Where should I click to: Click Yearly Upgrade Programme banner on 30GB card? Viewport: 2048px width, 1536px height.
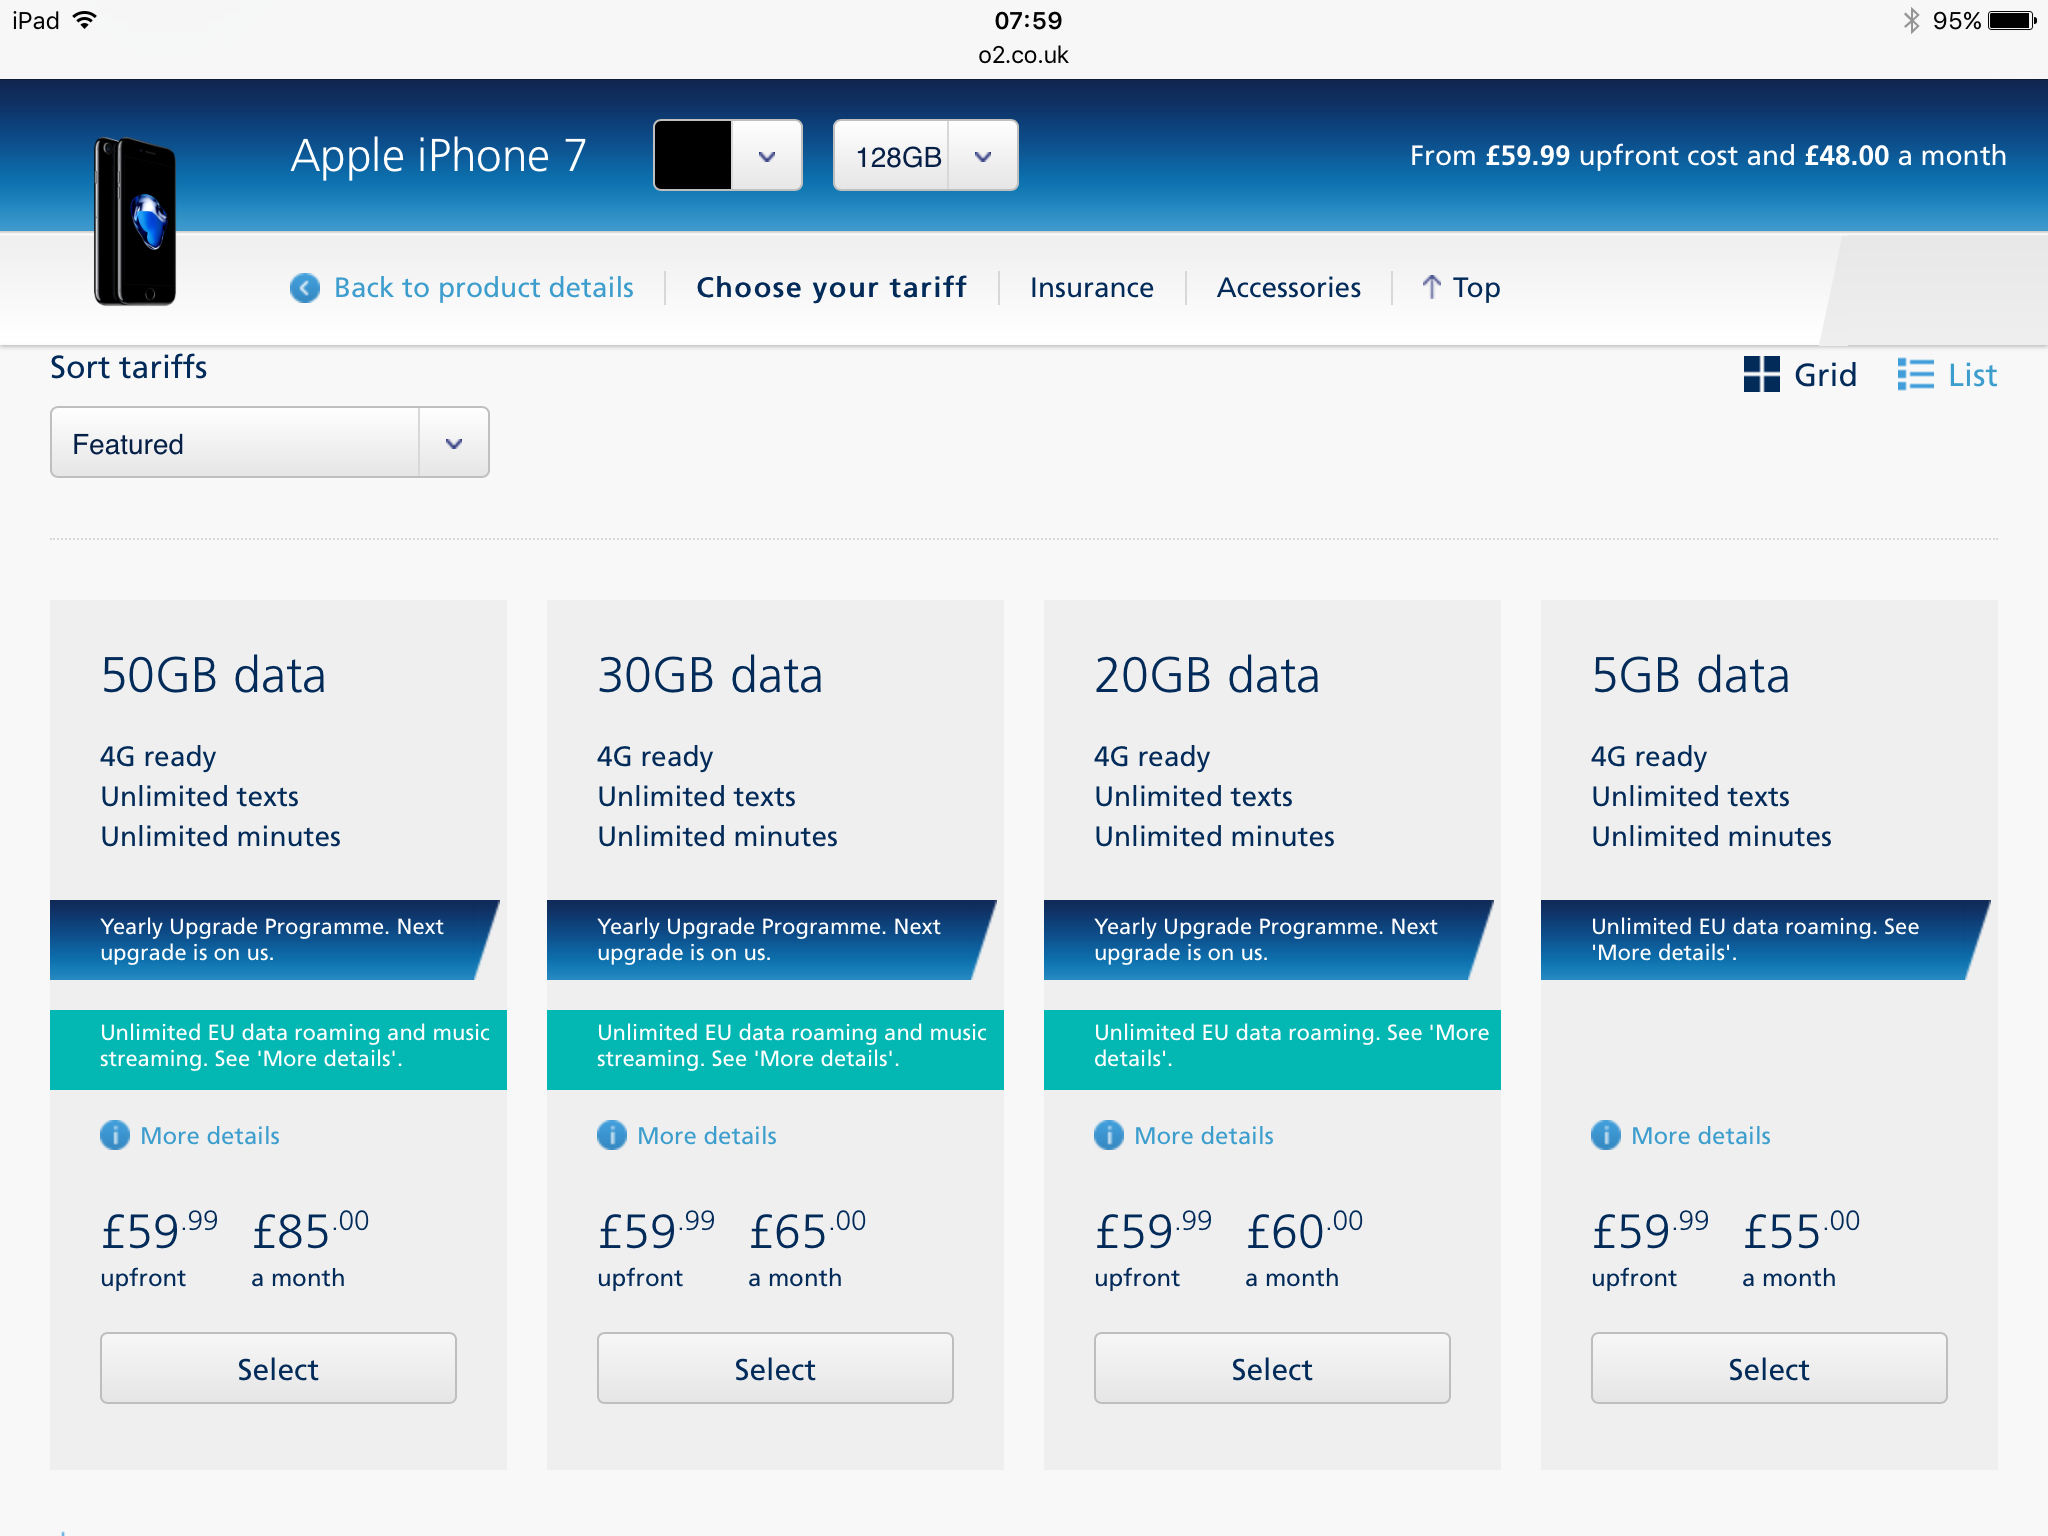point(772,940)
